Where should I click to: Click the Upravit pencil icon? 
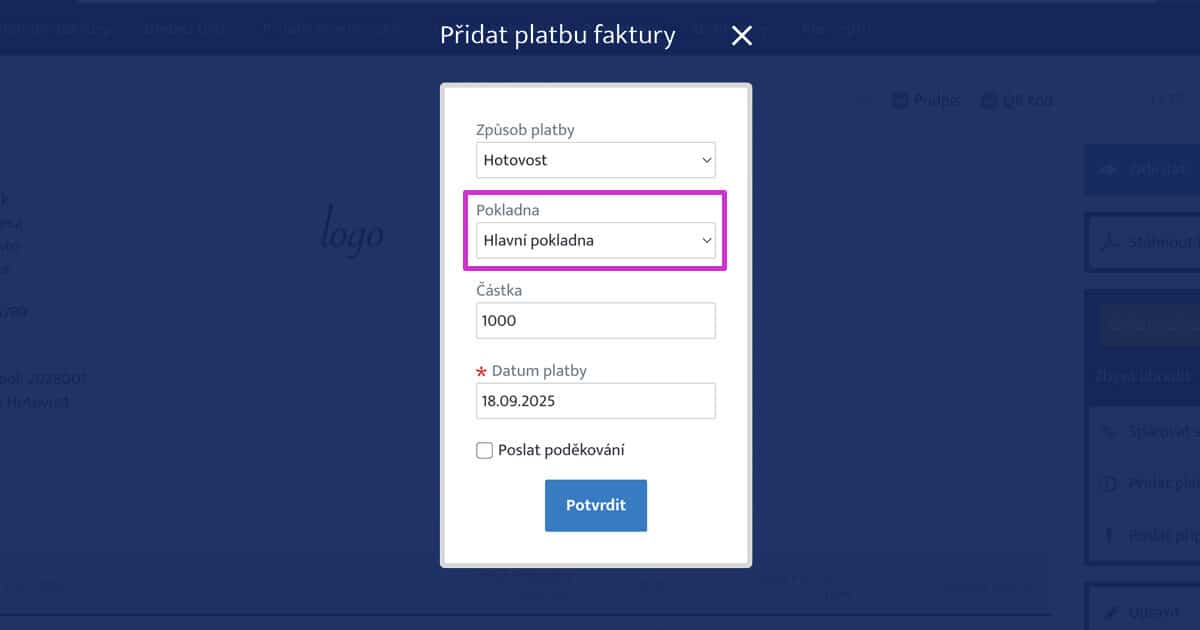point(1107,610)
